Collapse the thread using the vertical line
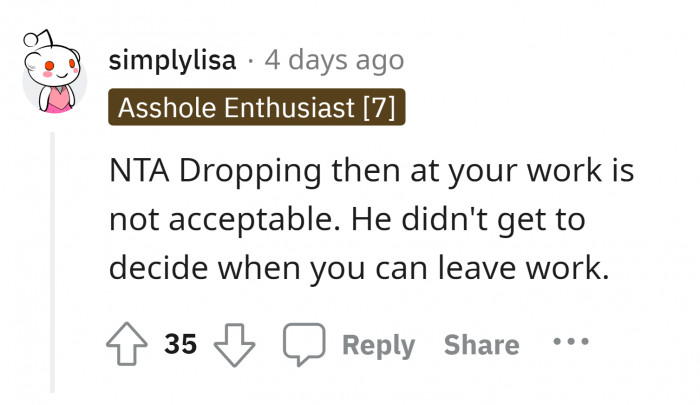The width and height of the screenshot is (700, 405). (52, 260)
